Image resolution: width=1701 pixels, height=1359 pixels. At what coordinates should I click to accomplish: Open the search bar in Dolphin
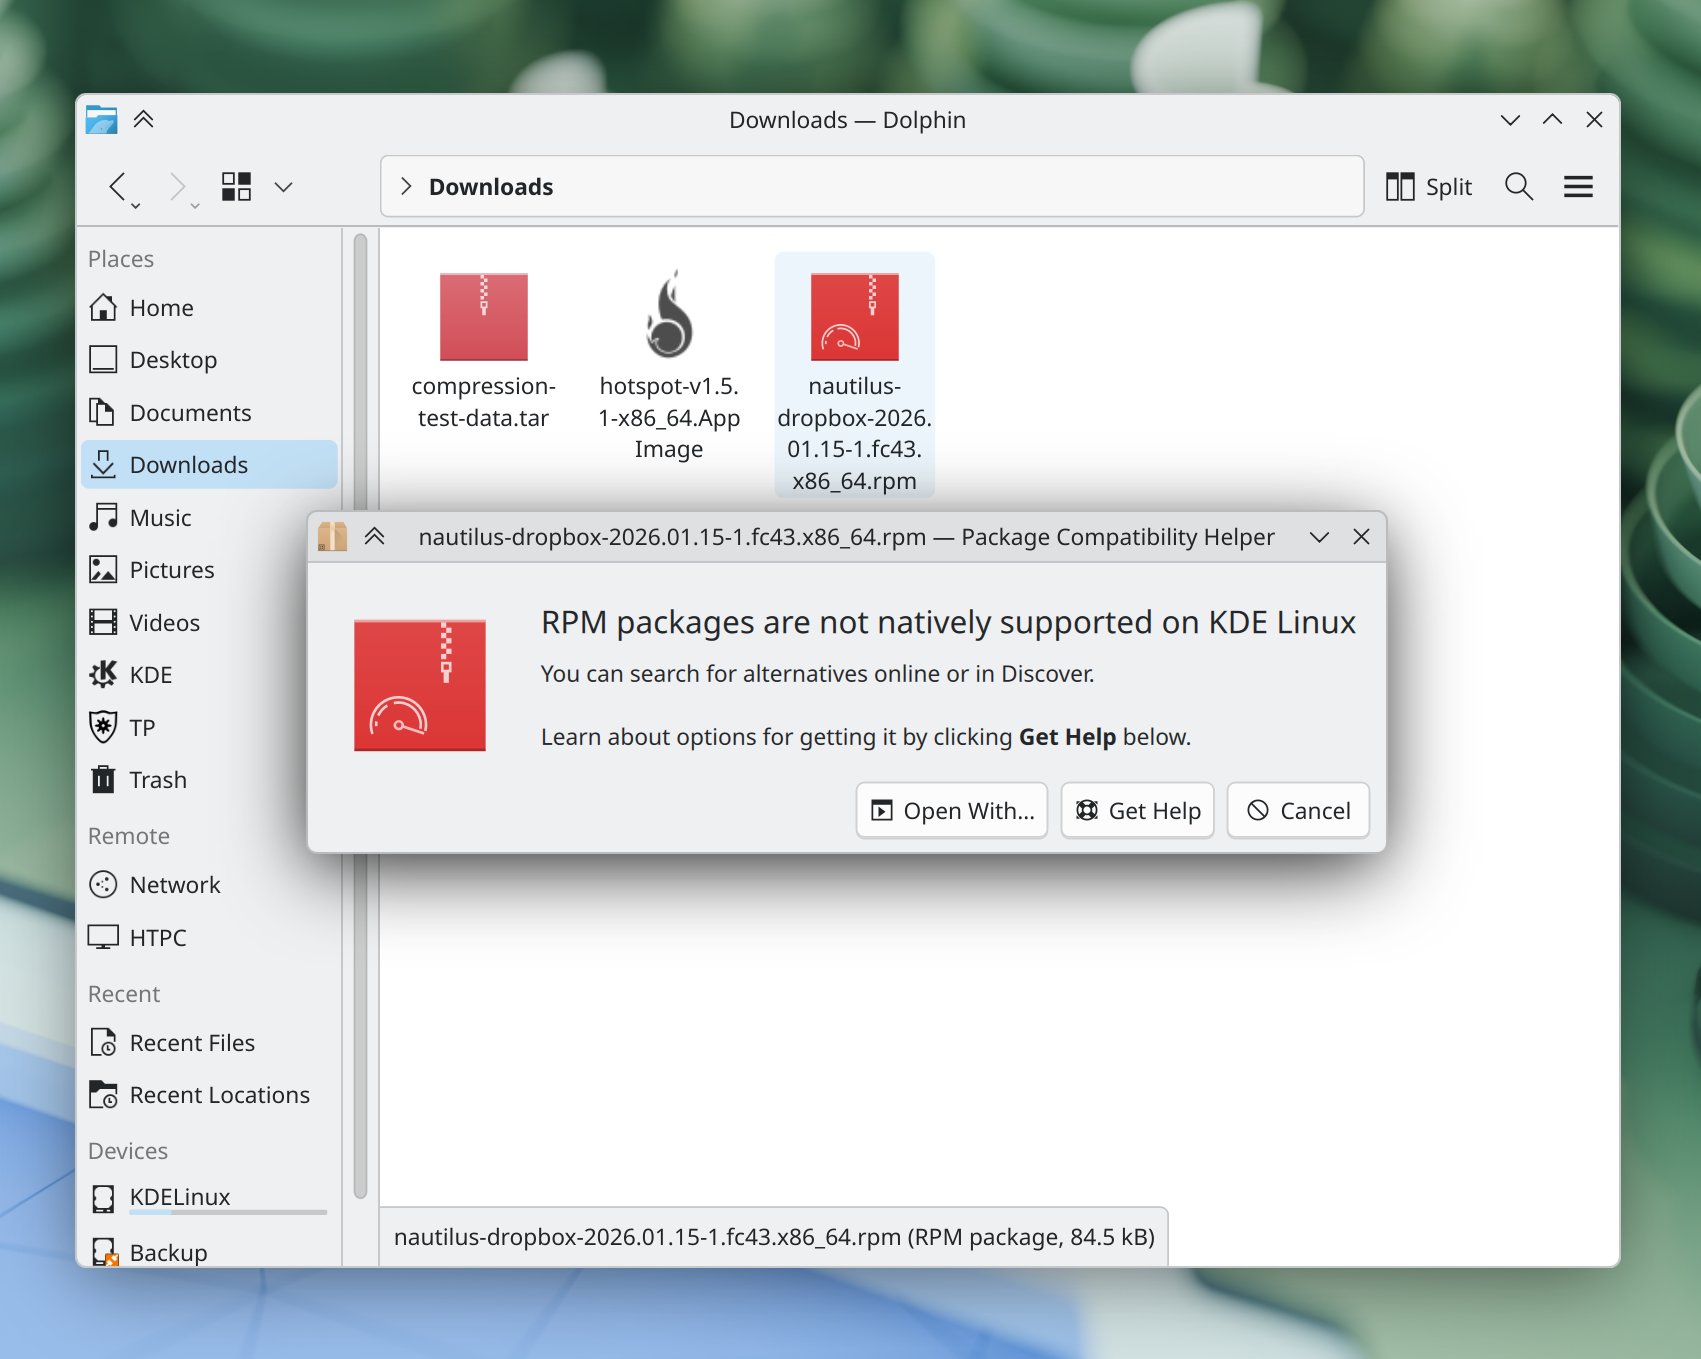[1518, 186]
